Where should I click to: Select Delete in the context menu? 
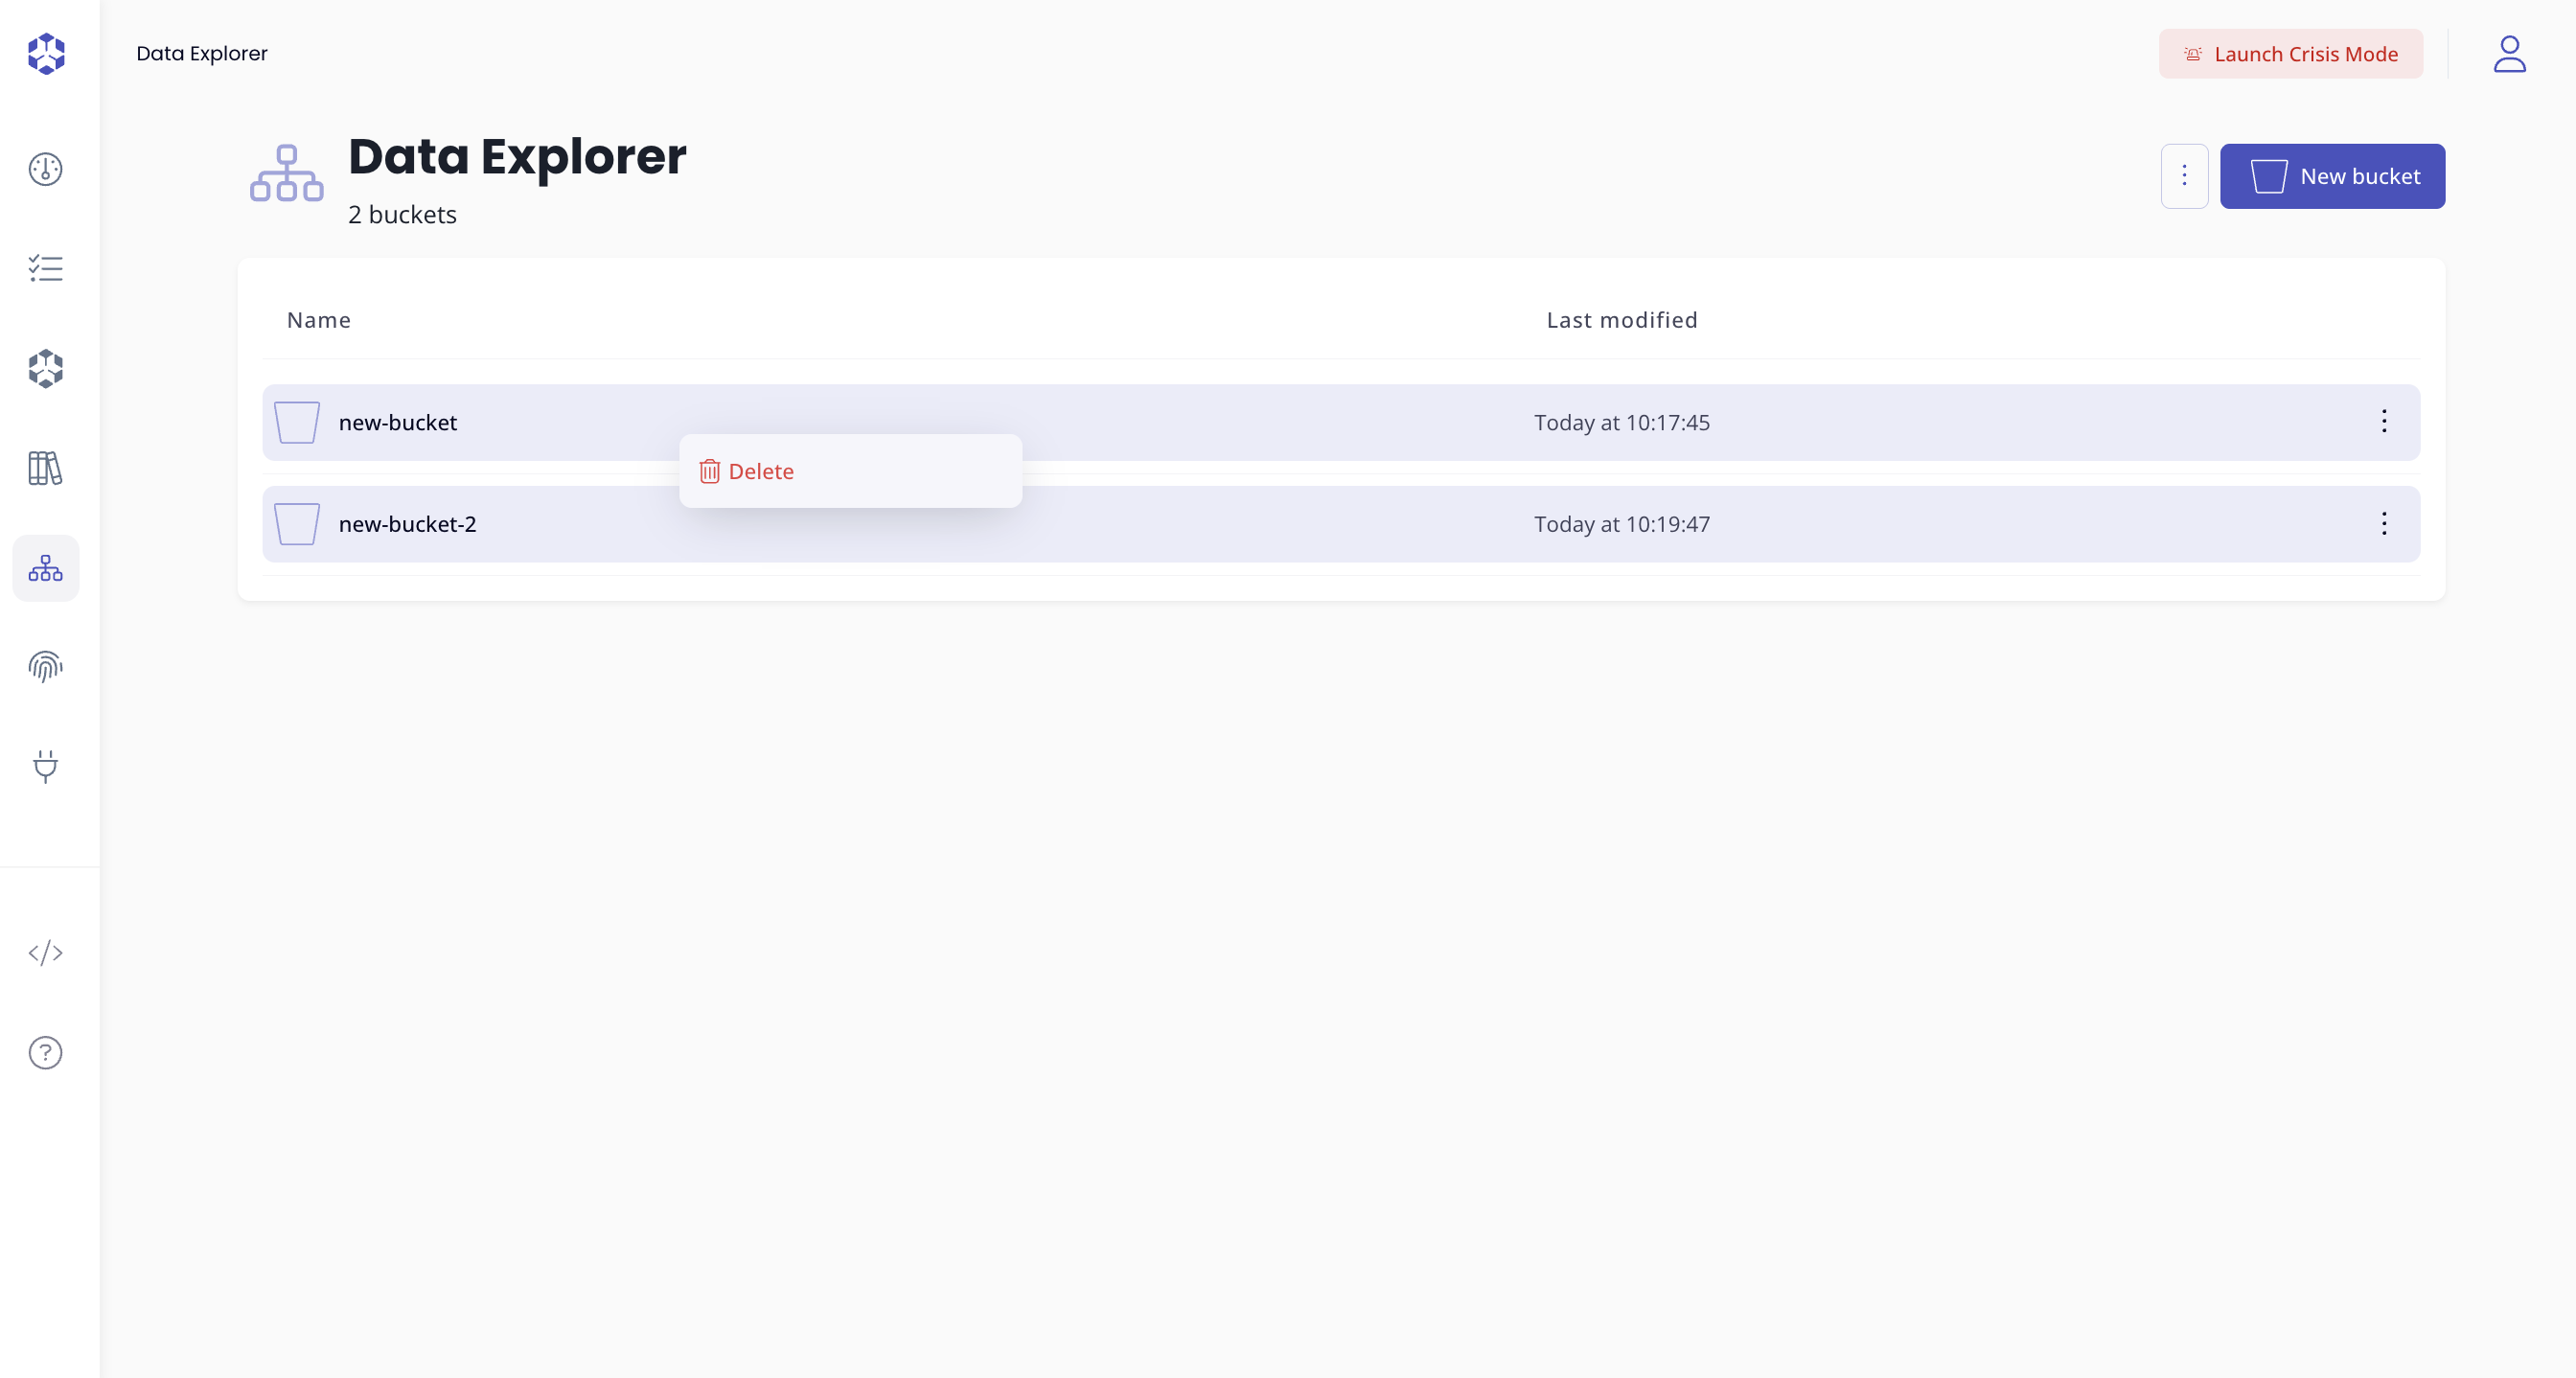coord(761,471)
